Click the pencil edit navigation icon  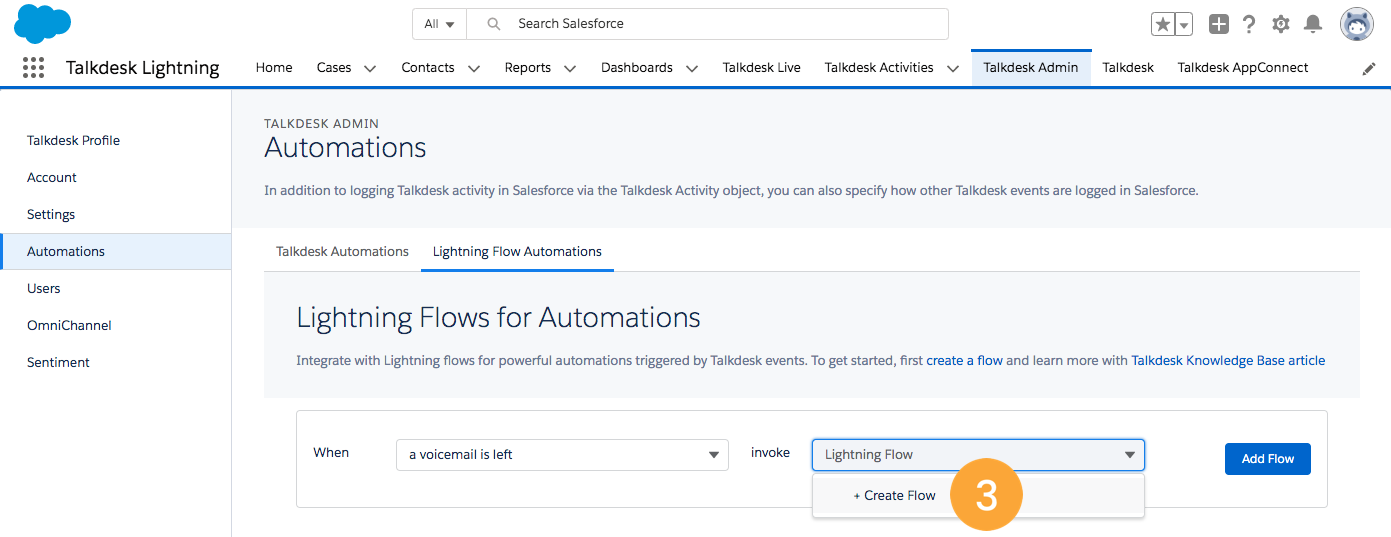[1369, 69]
